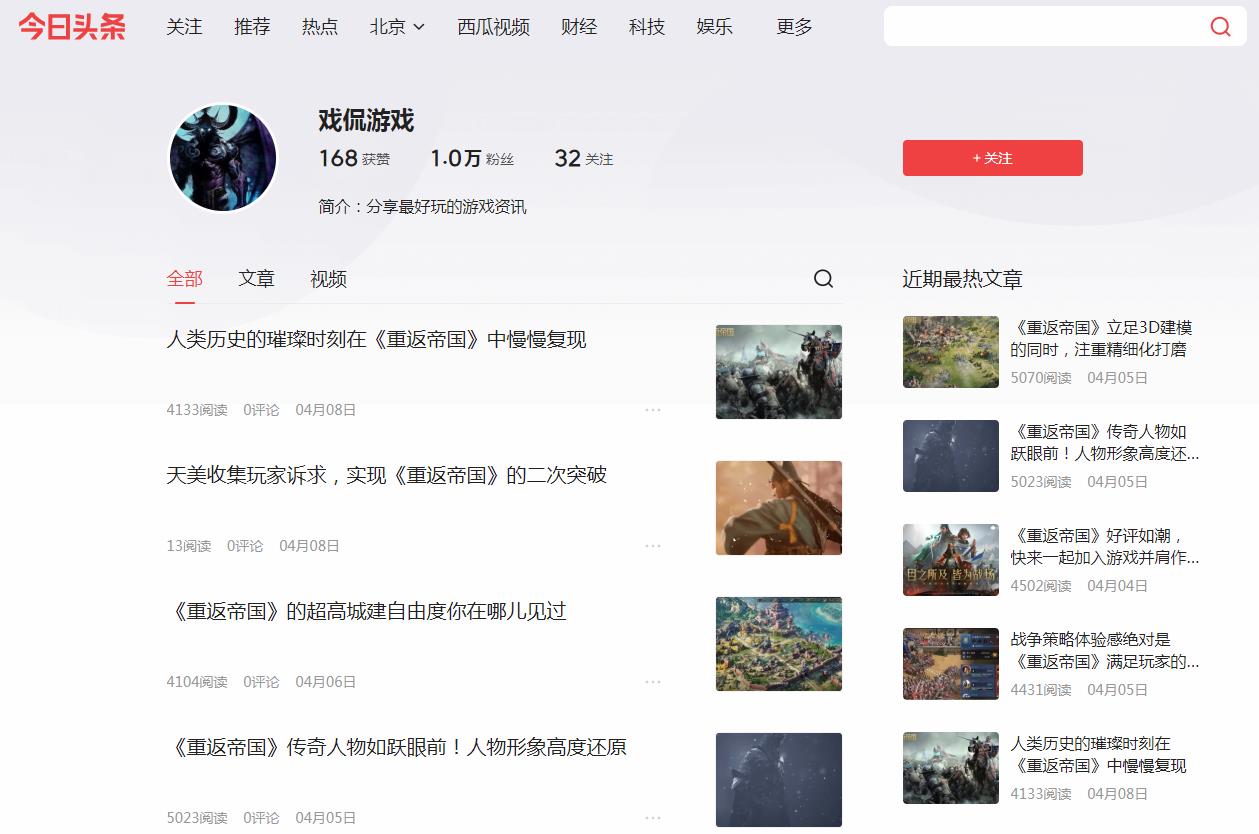Open sidebar article 战争策略体验感绝对是
The image size is (1259, 834).
(x=1105, y=651)
